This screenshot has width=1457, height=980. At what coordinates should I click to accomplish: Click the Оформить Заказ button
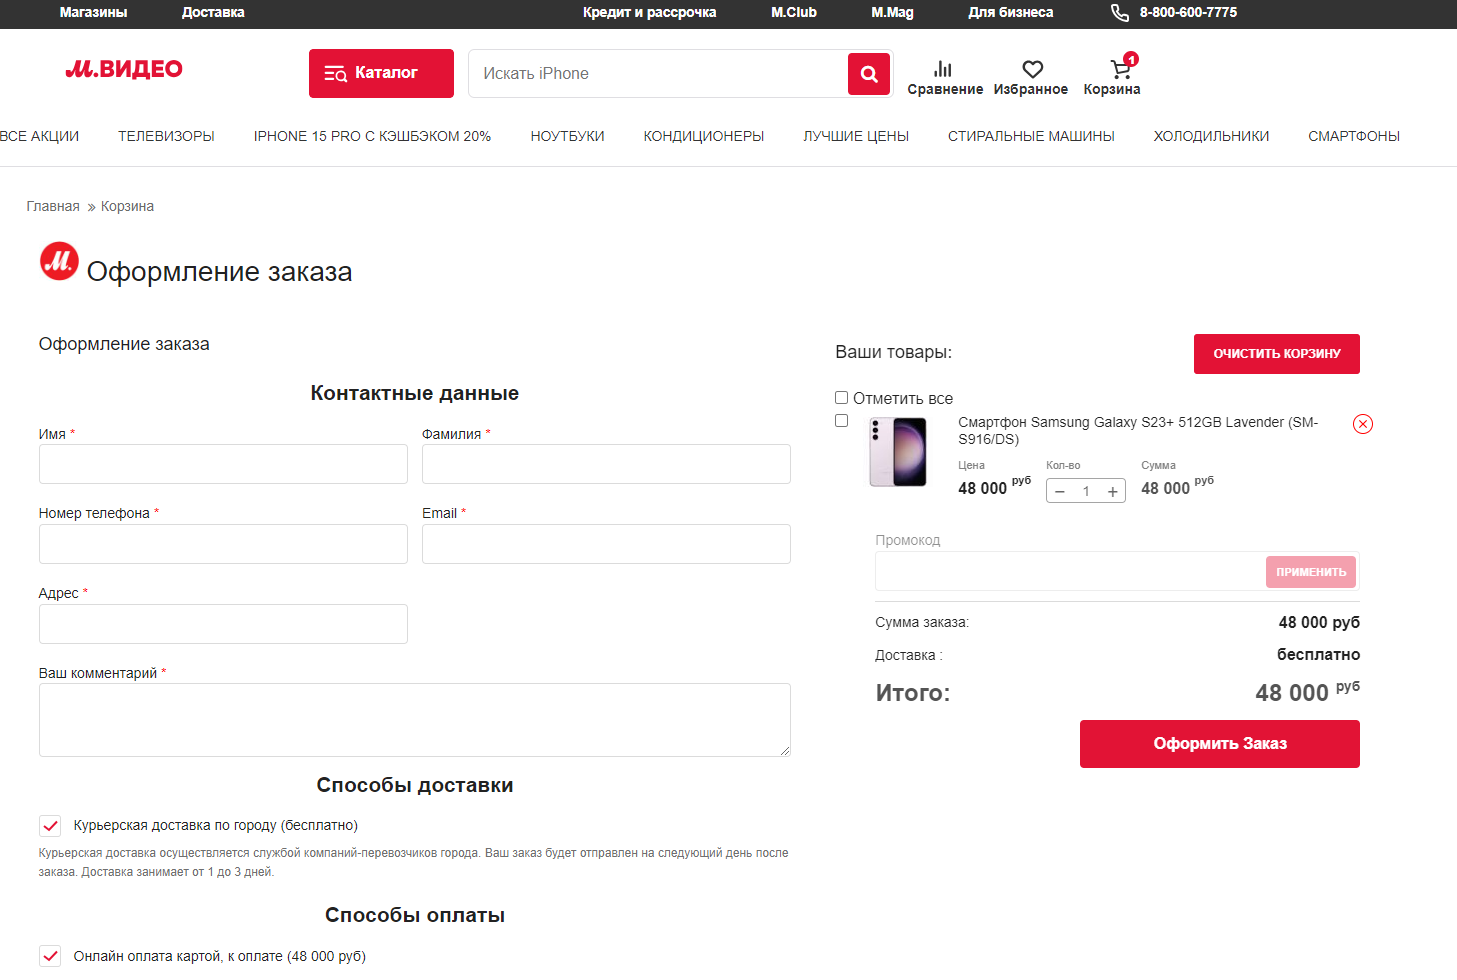point(1220,744)
